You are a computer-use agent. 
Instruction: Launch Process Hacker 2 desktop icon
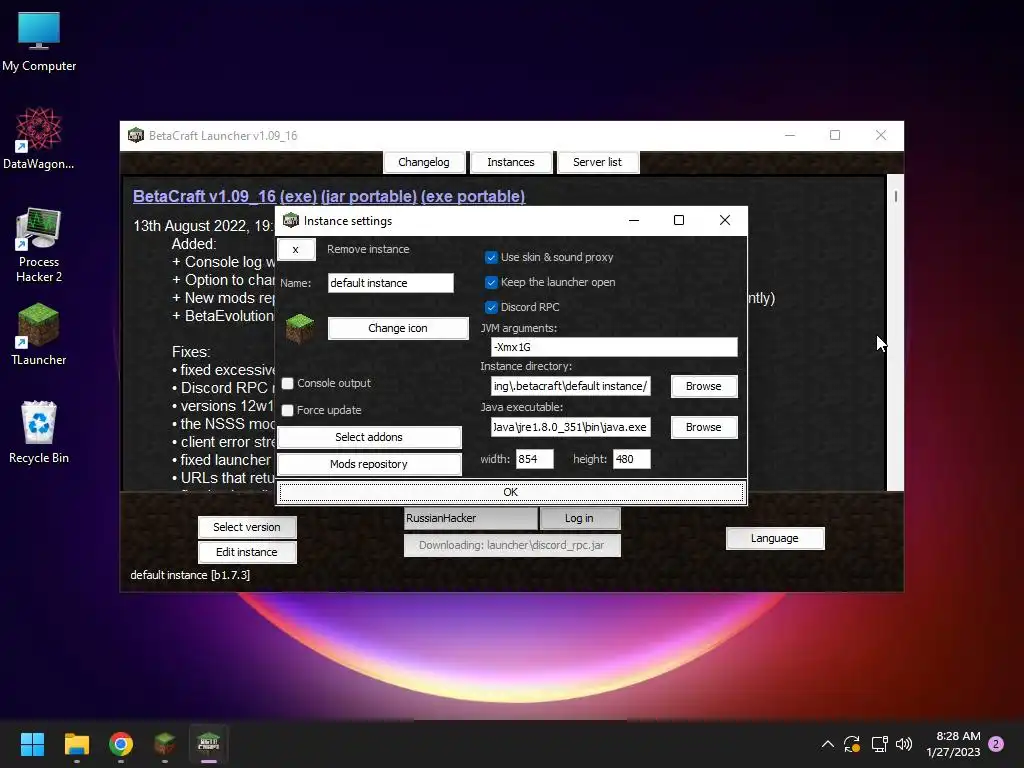point(39,245)
